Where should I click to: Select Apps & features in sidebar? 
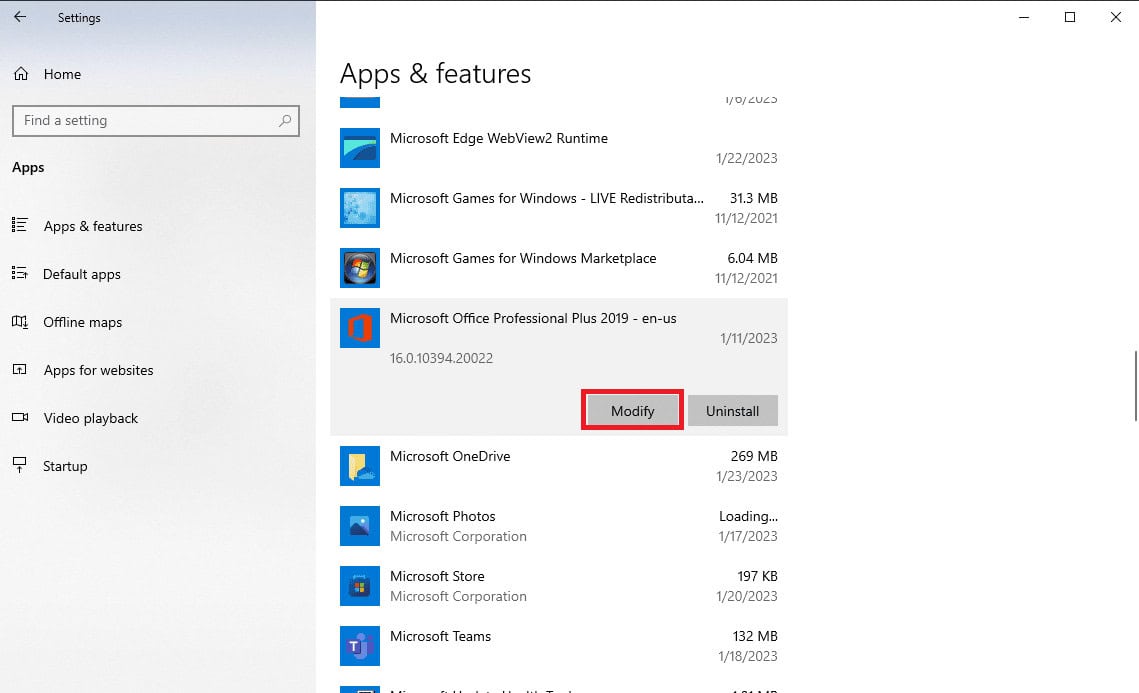point(93,226)
